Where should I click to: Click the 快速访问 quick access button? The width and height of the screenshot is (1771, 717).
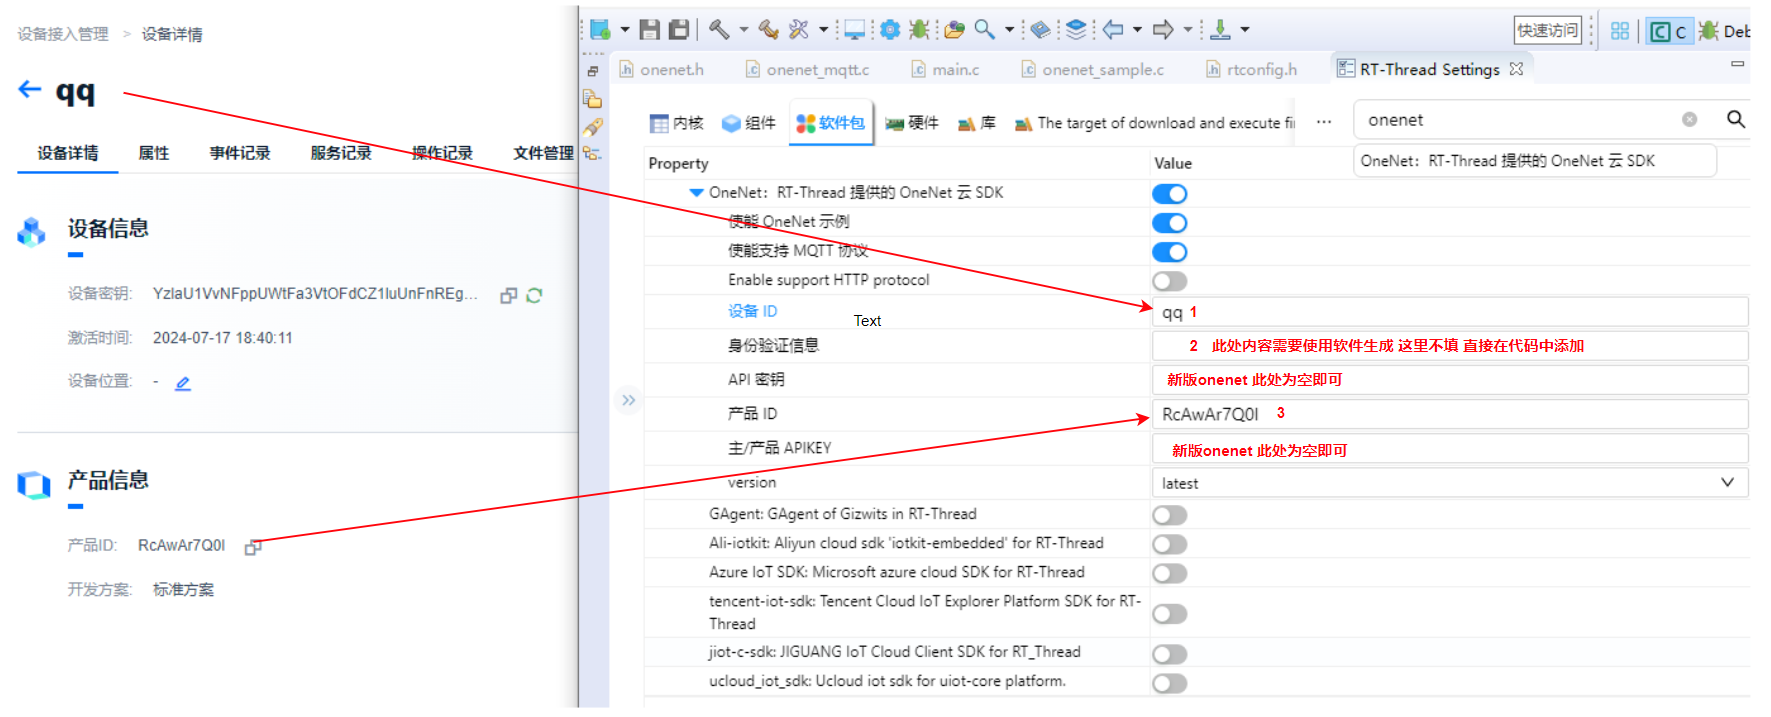(x=1547, y=31)
